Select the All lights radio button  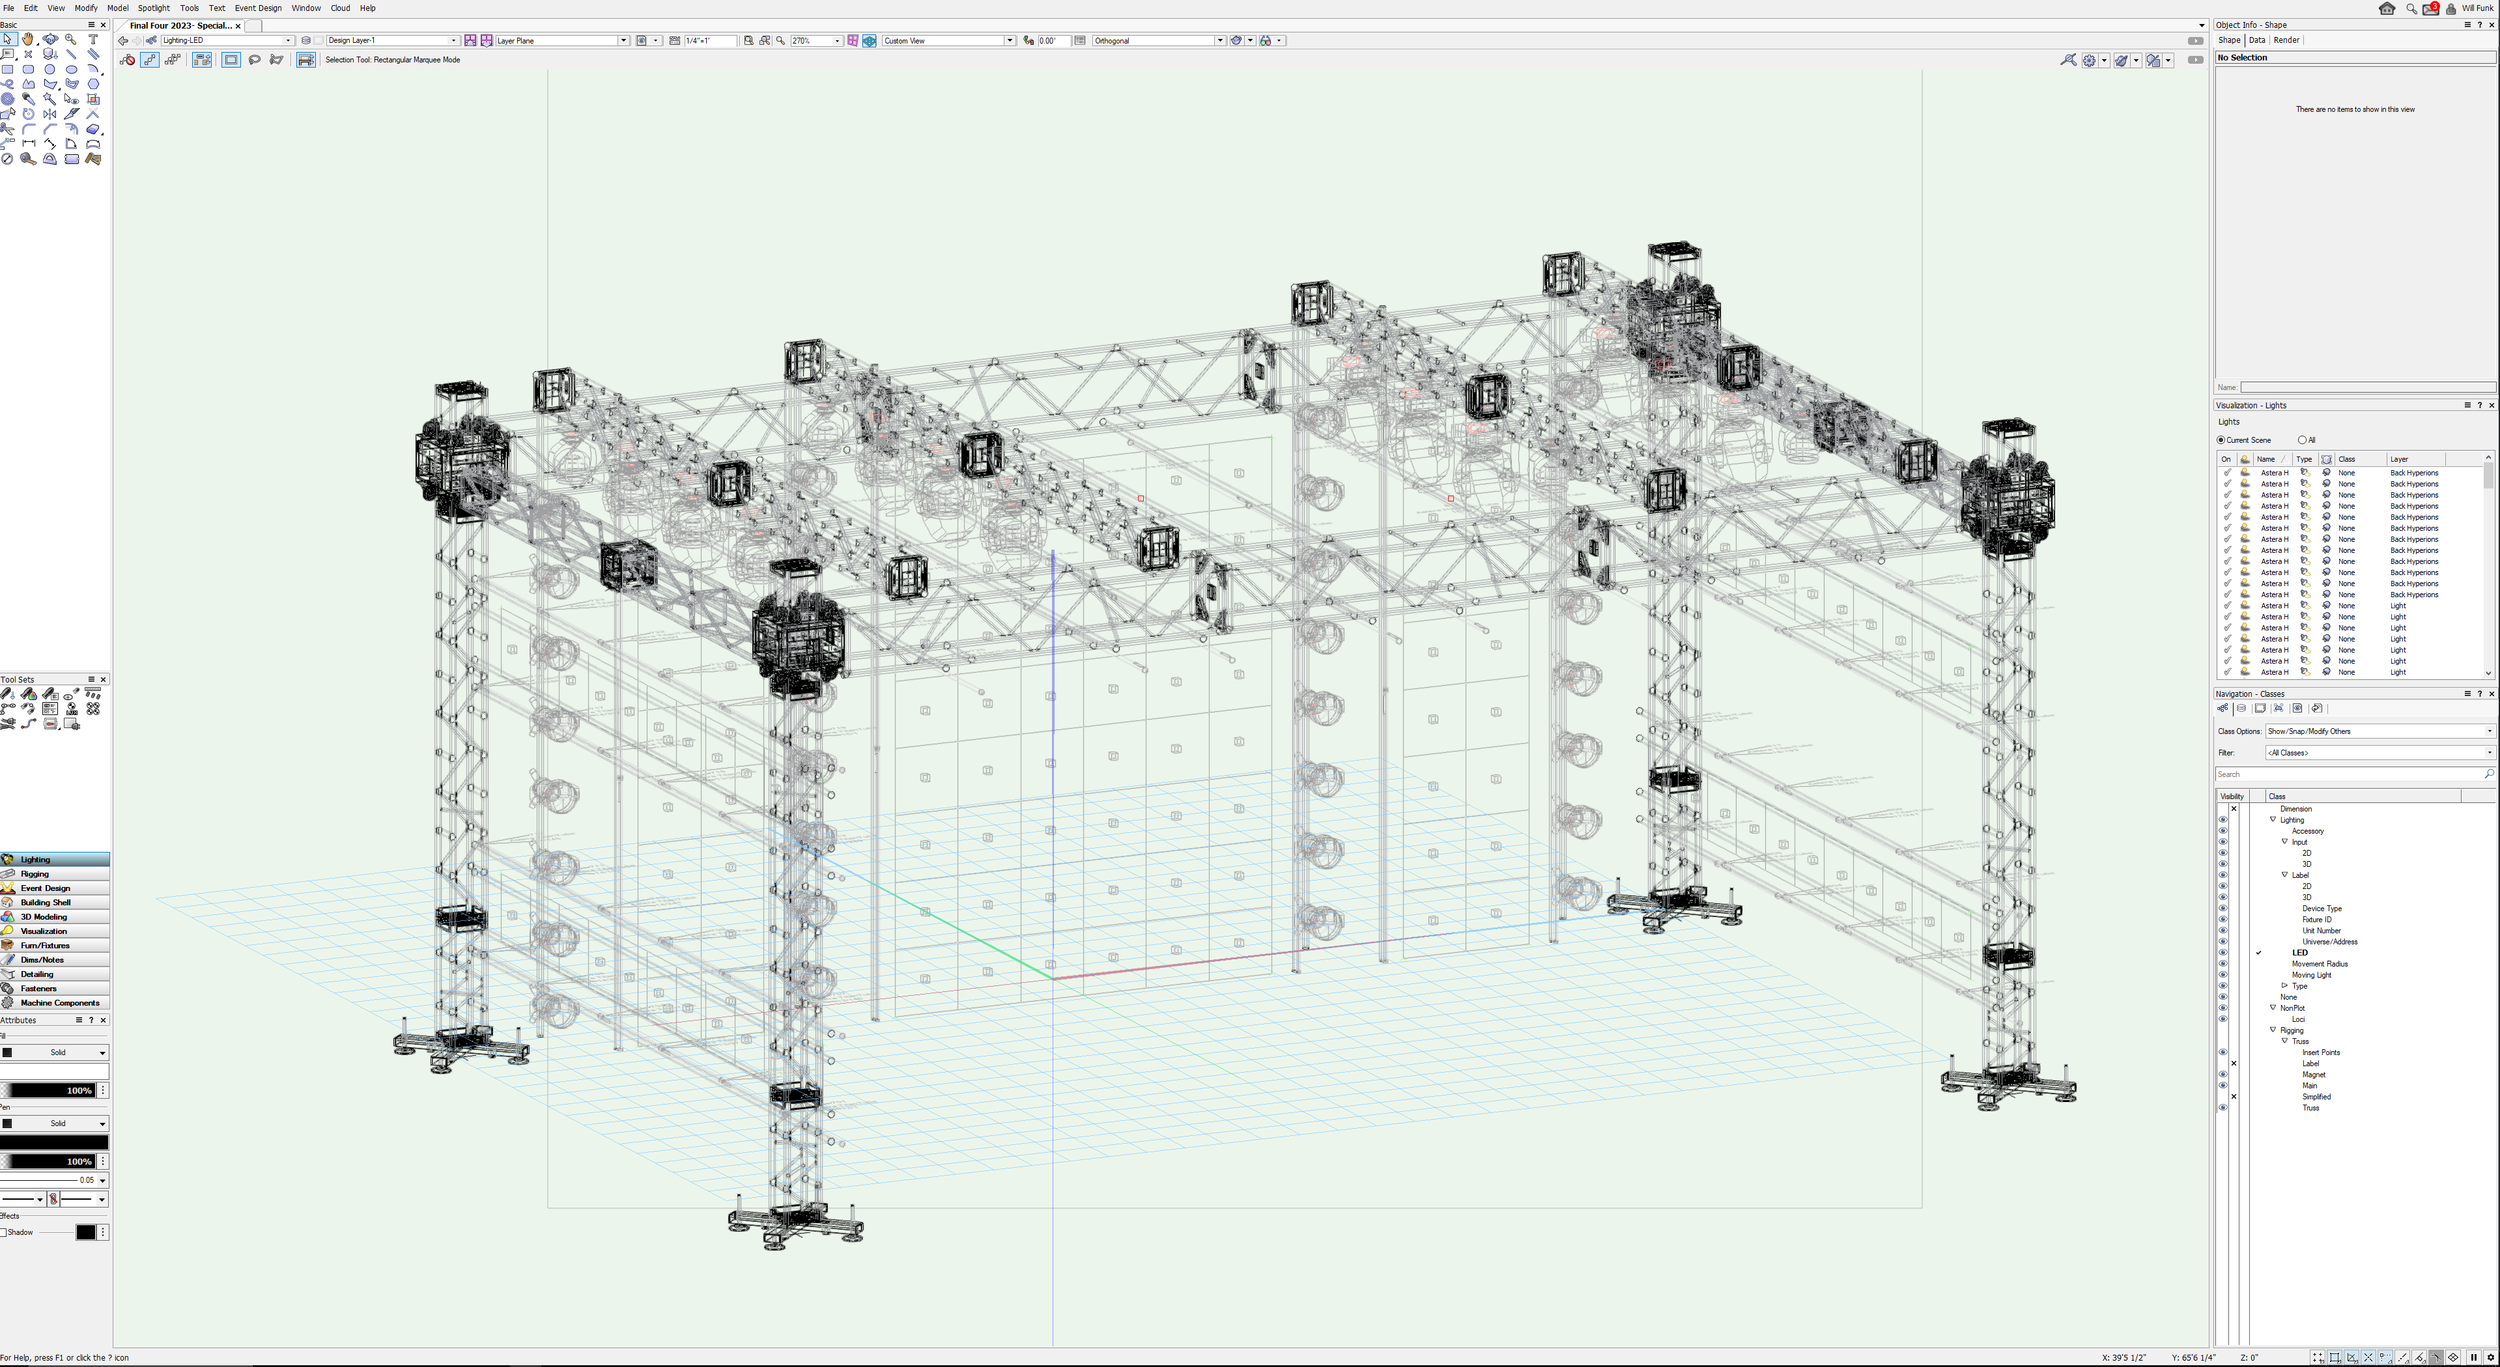coord(2302,440)
